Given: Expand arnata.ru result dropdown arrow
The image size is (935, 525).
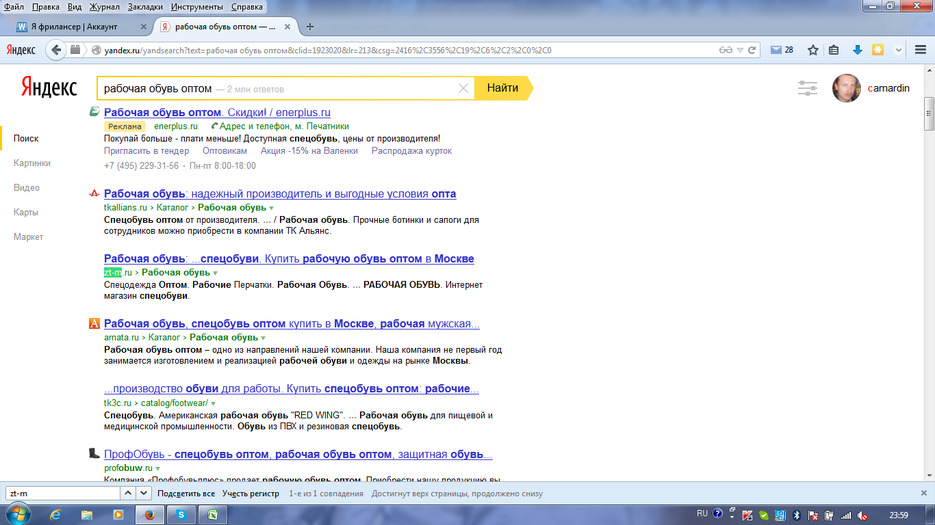Looking at the screenshot, I should 263,338.
